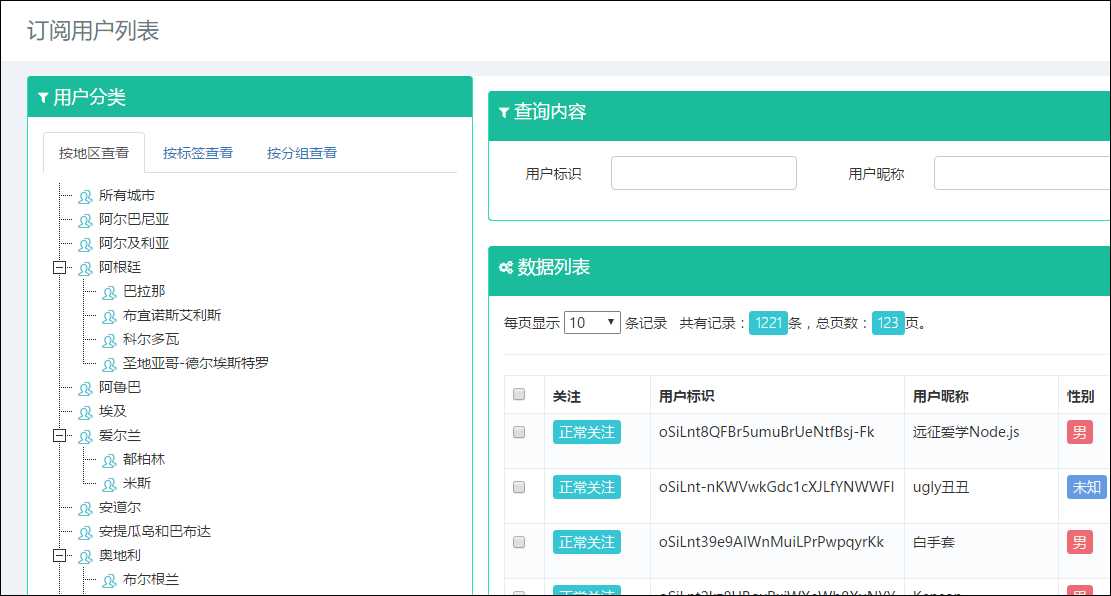Viewport: 1111px width, 596px height.
Task: Click the user icon beside 圣地亚哥-德尔埃斯特罗
Action: (x=109, y=364)
